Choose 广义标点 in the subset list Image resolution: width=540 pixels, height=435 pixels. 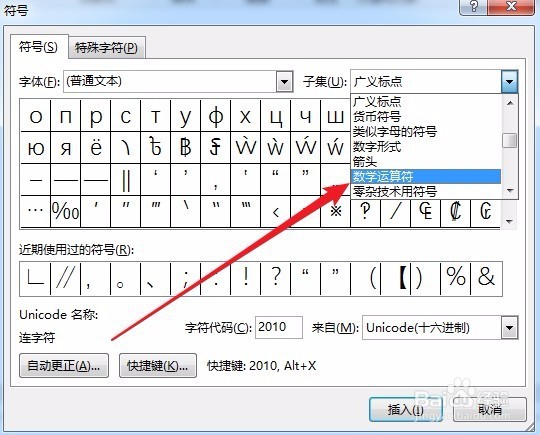426,102
